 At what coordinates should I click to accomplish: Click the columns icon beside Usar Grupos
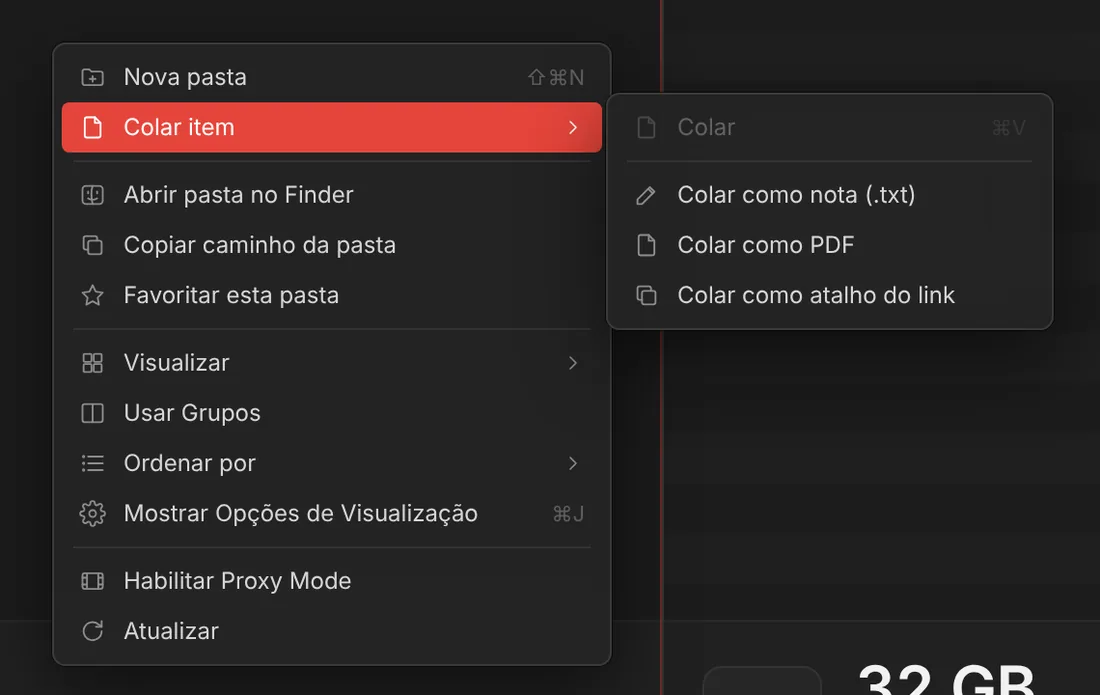pos(93,413)
